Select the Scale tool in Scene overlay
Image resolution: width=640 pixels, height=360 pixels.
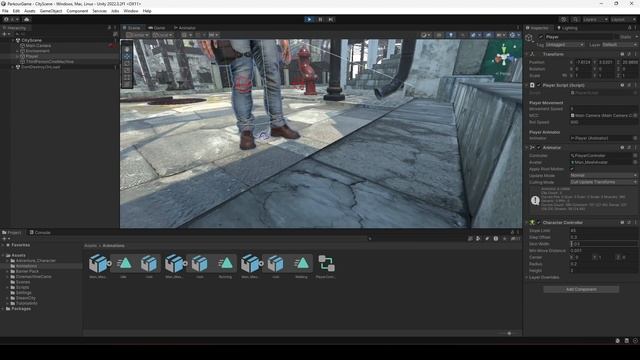pyautogui.click(x=127, y=70)
